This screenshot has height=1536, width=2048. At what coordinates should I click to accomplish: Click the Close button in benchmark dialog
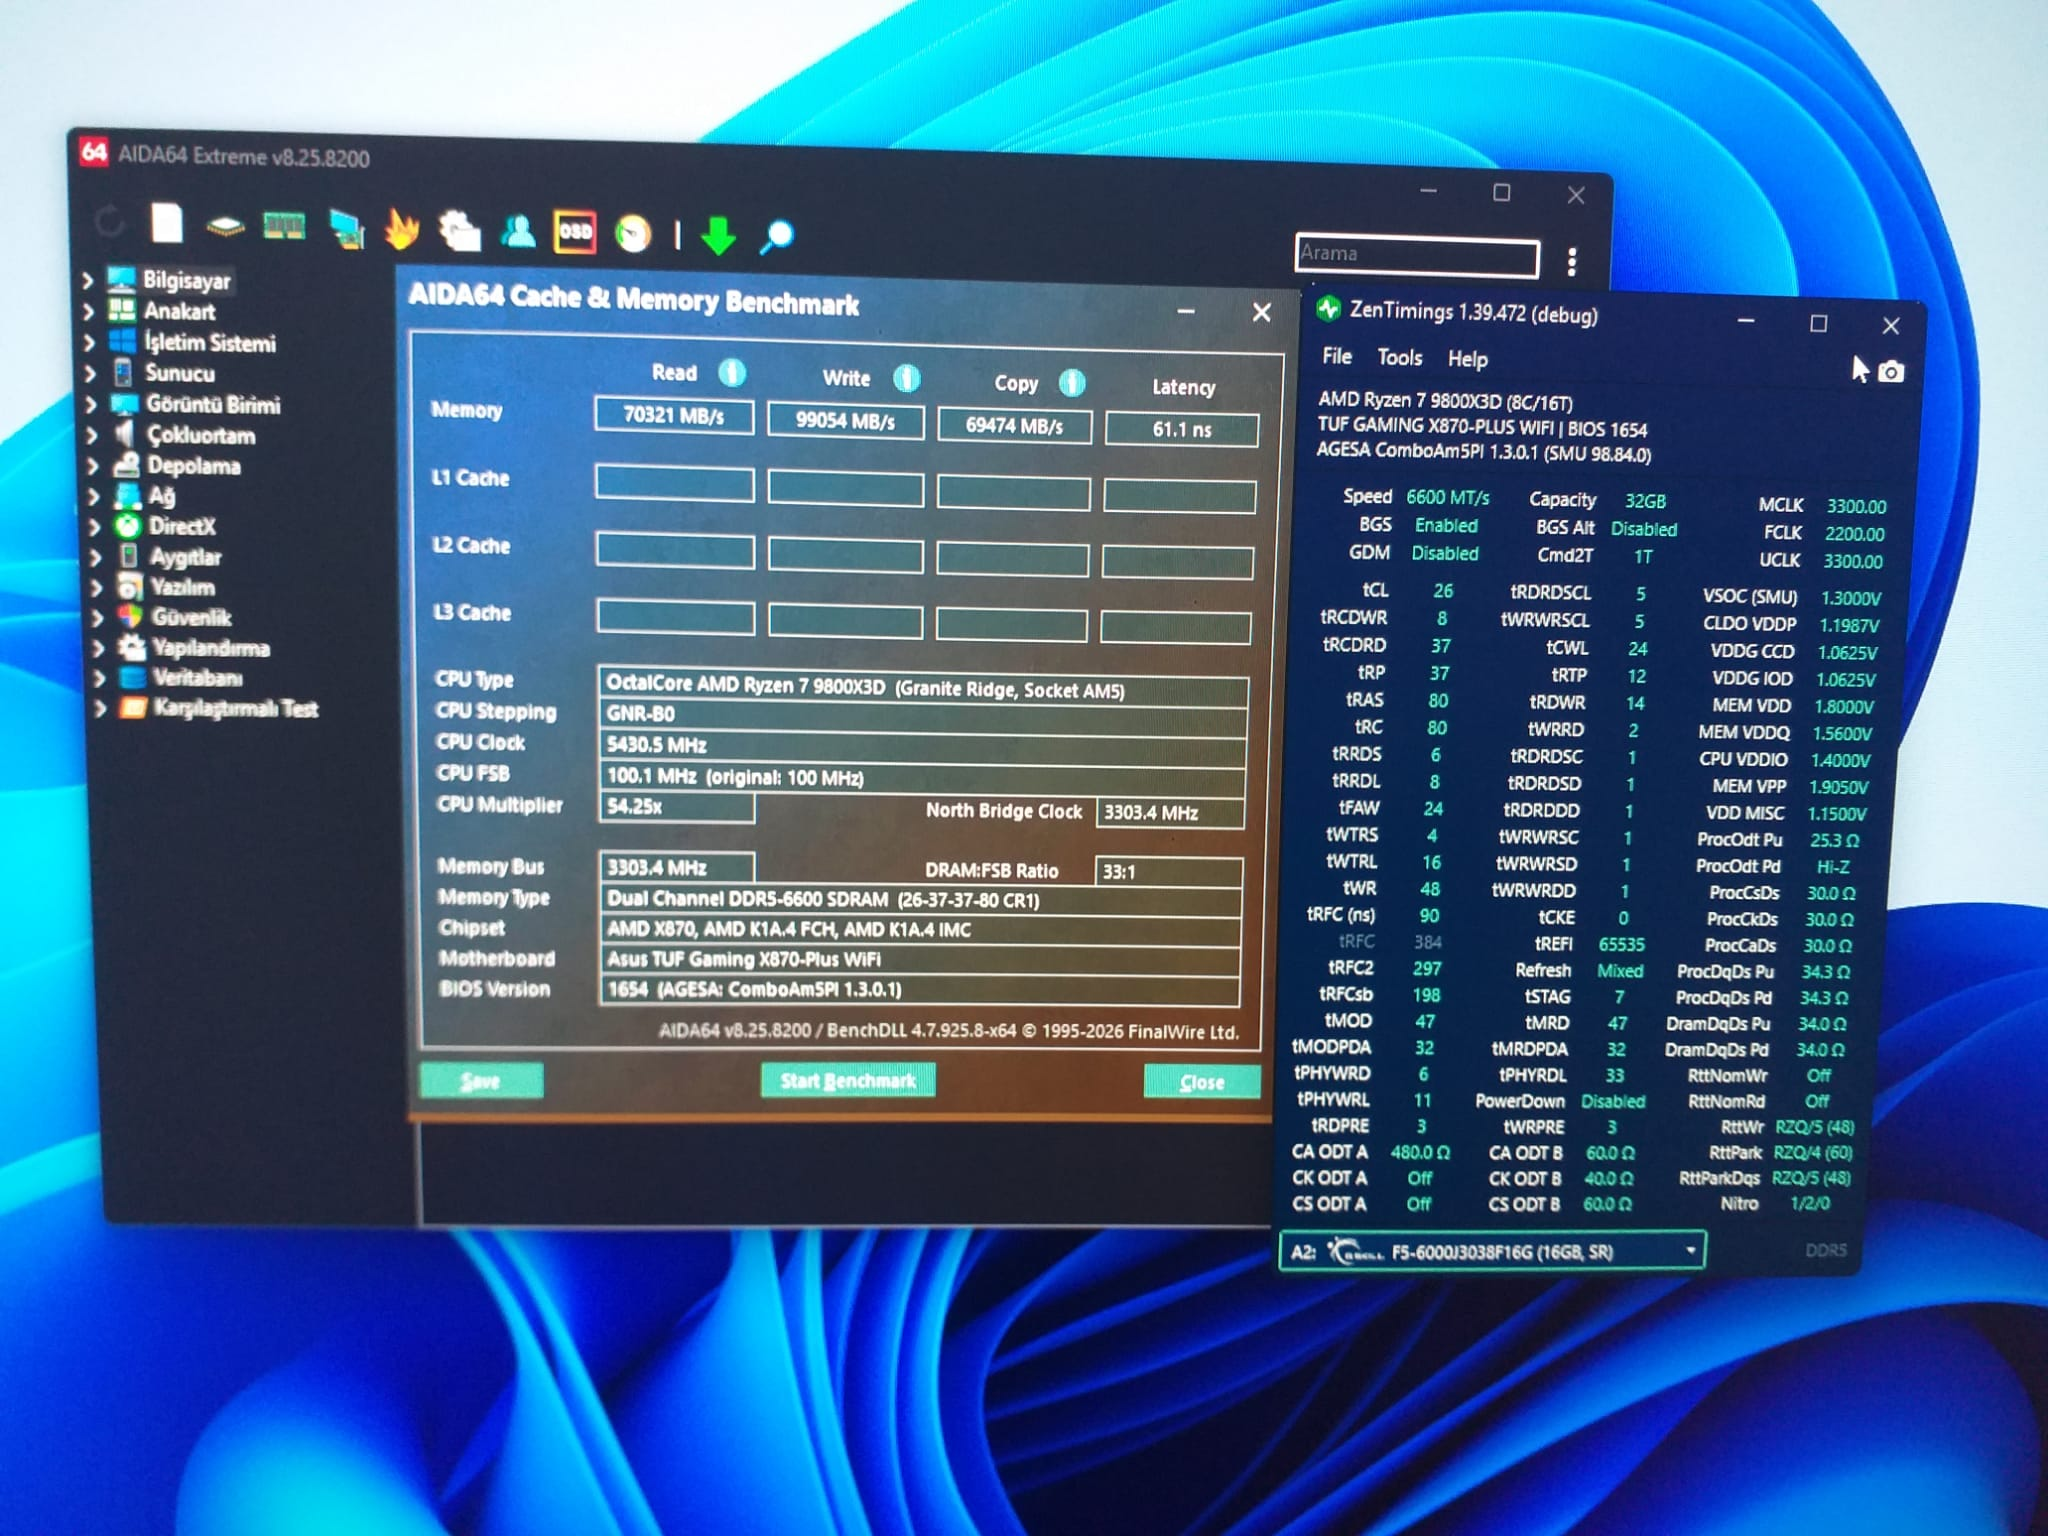[1201, 1083]
